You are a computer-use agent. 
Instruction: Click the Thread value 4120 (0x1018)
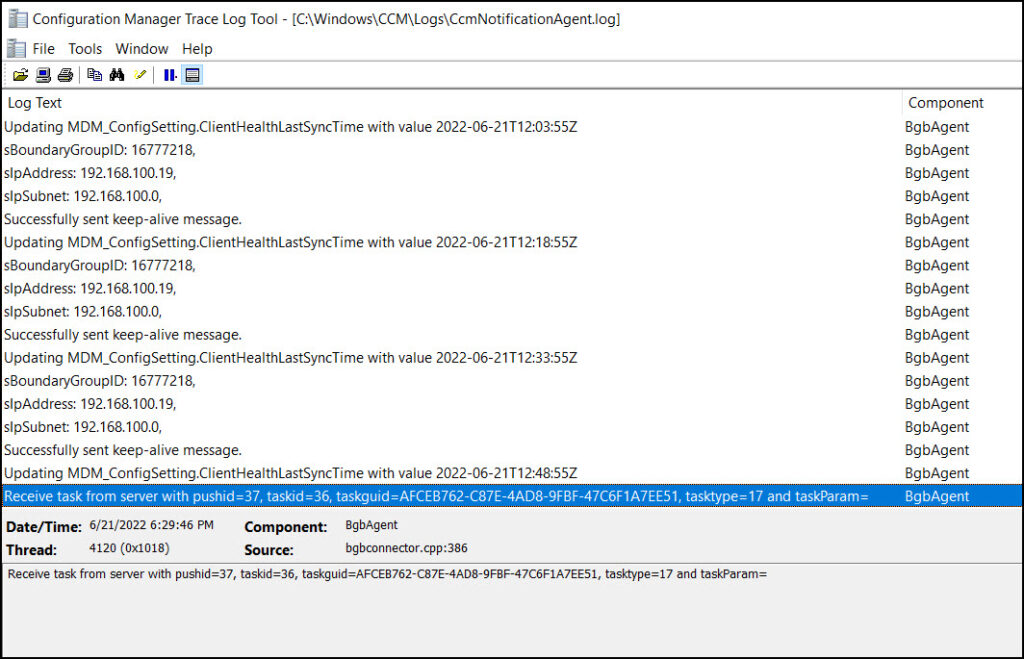pyautogui.click(x=129, y=548)
